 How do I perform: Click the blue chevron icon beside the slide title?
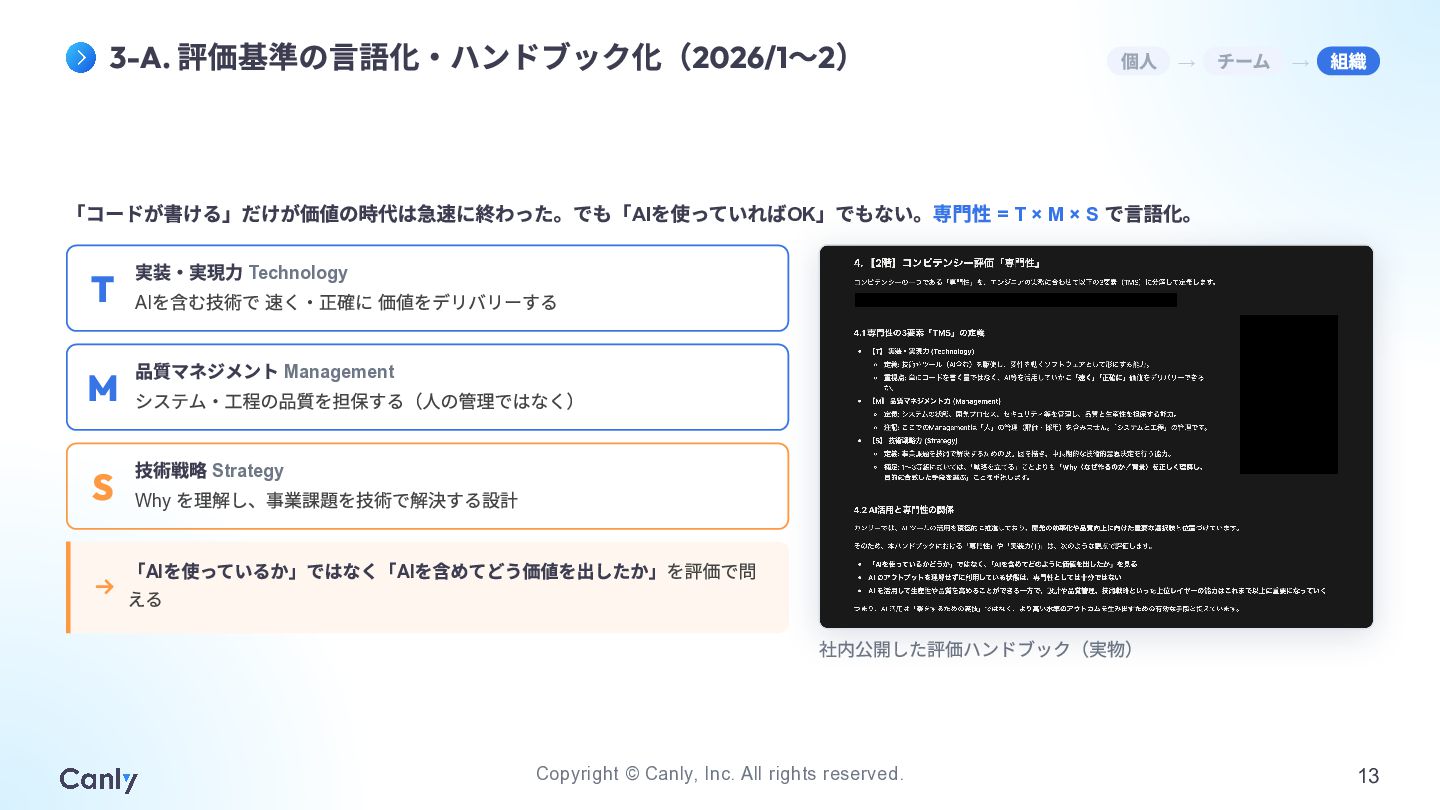tap(81, 58)
